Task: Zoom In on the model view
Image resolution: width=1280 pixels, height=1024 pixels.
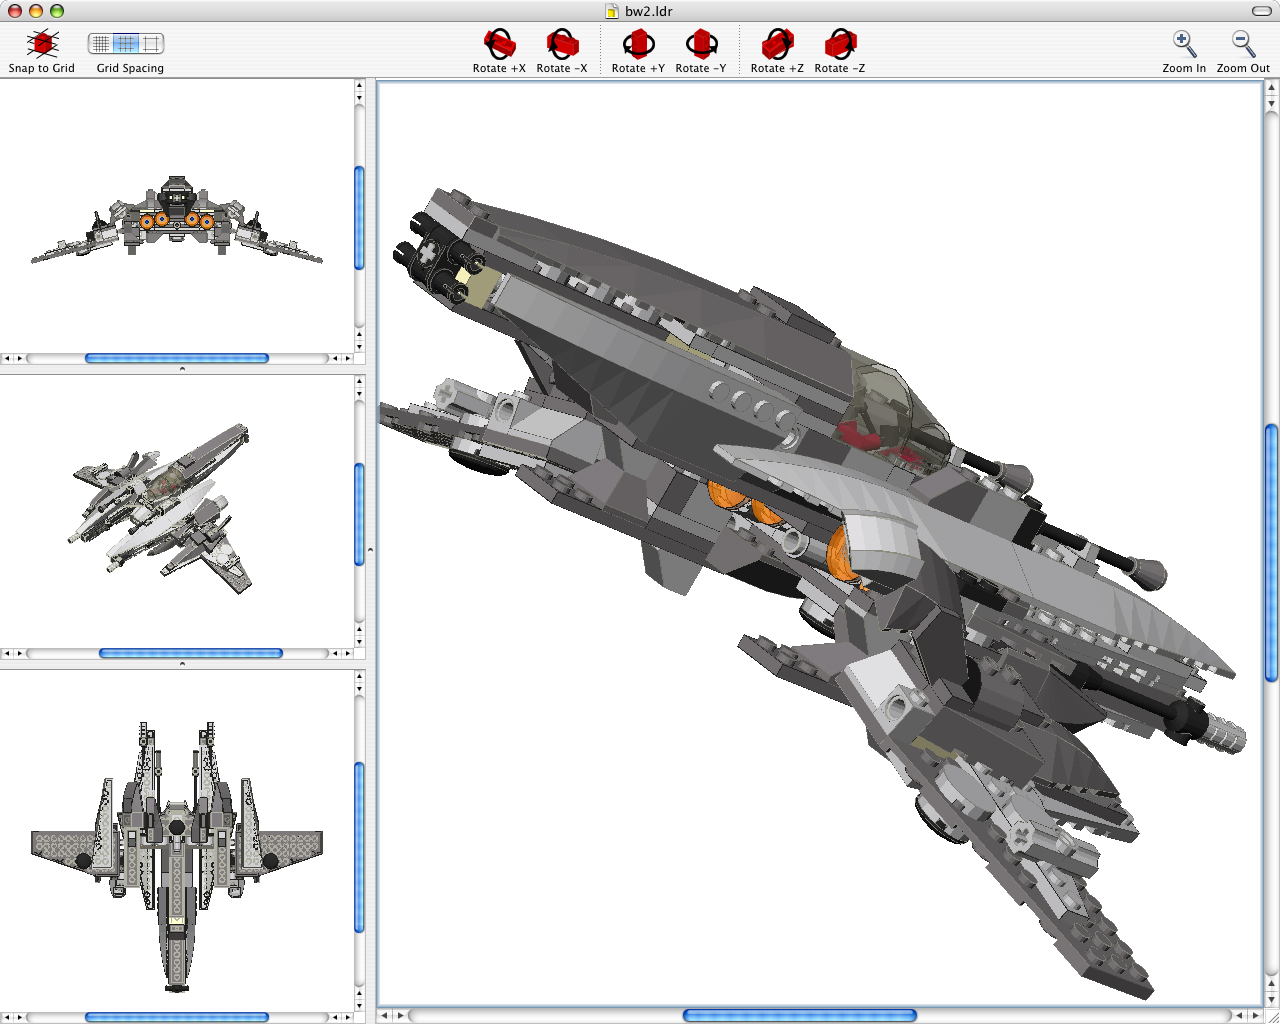Action: (x=1183, y=44)
